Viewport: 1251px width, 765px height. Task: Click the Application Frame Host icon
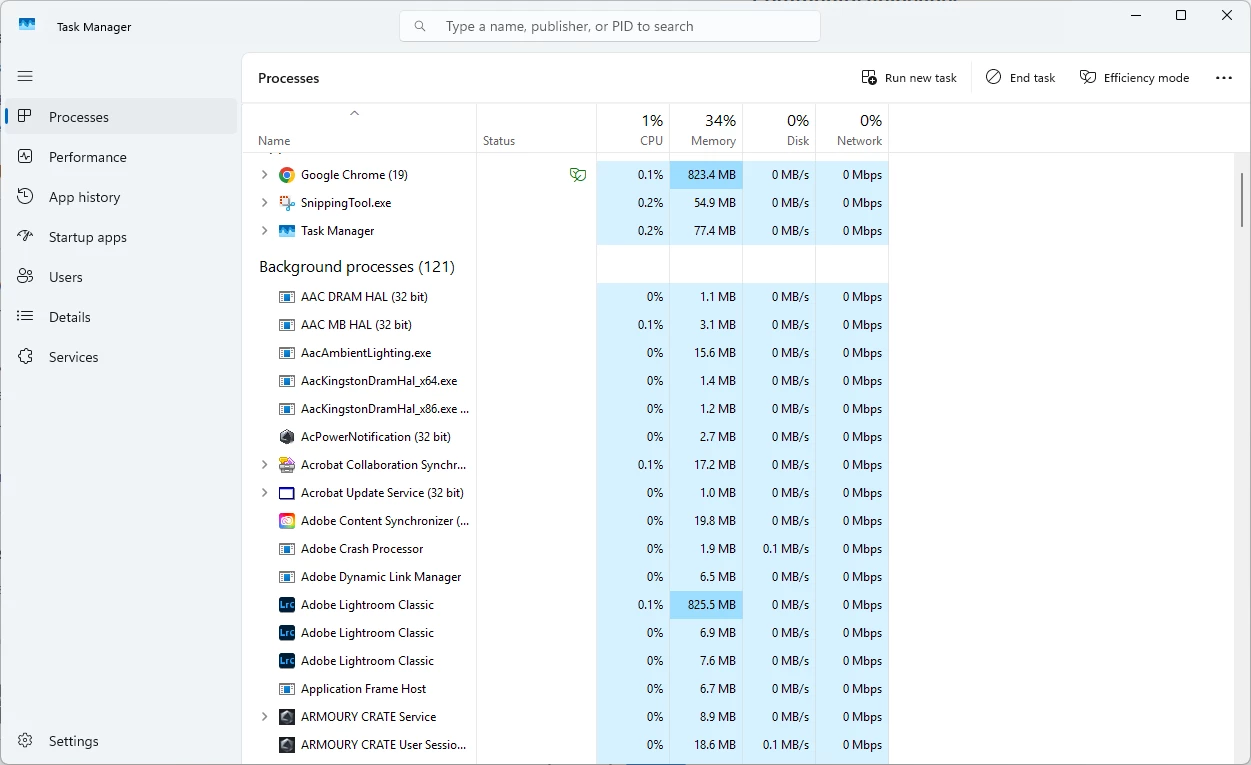(287, 689)
